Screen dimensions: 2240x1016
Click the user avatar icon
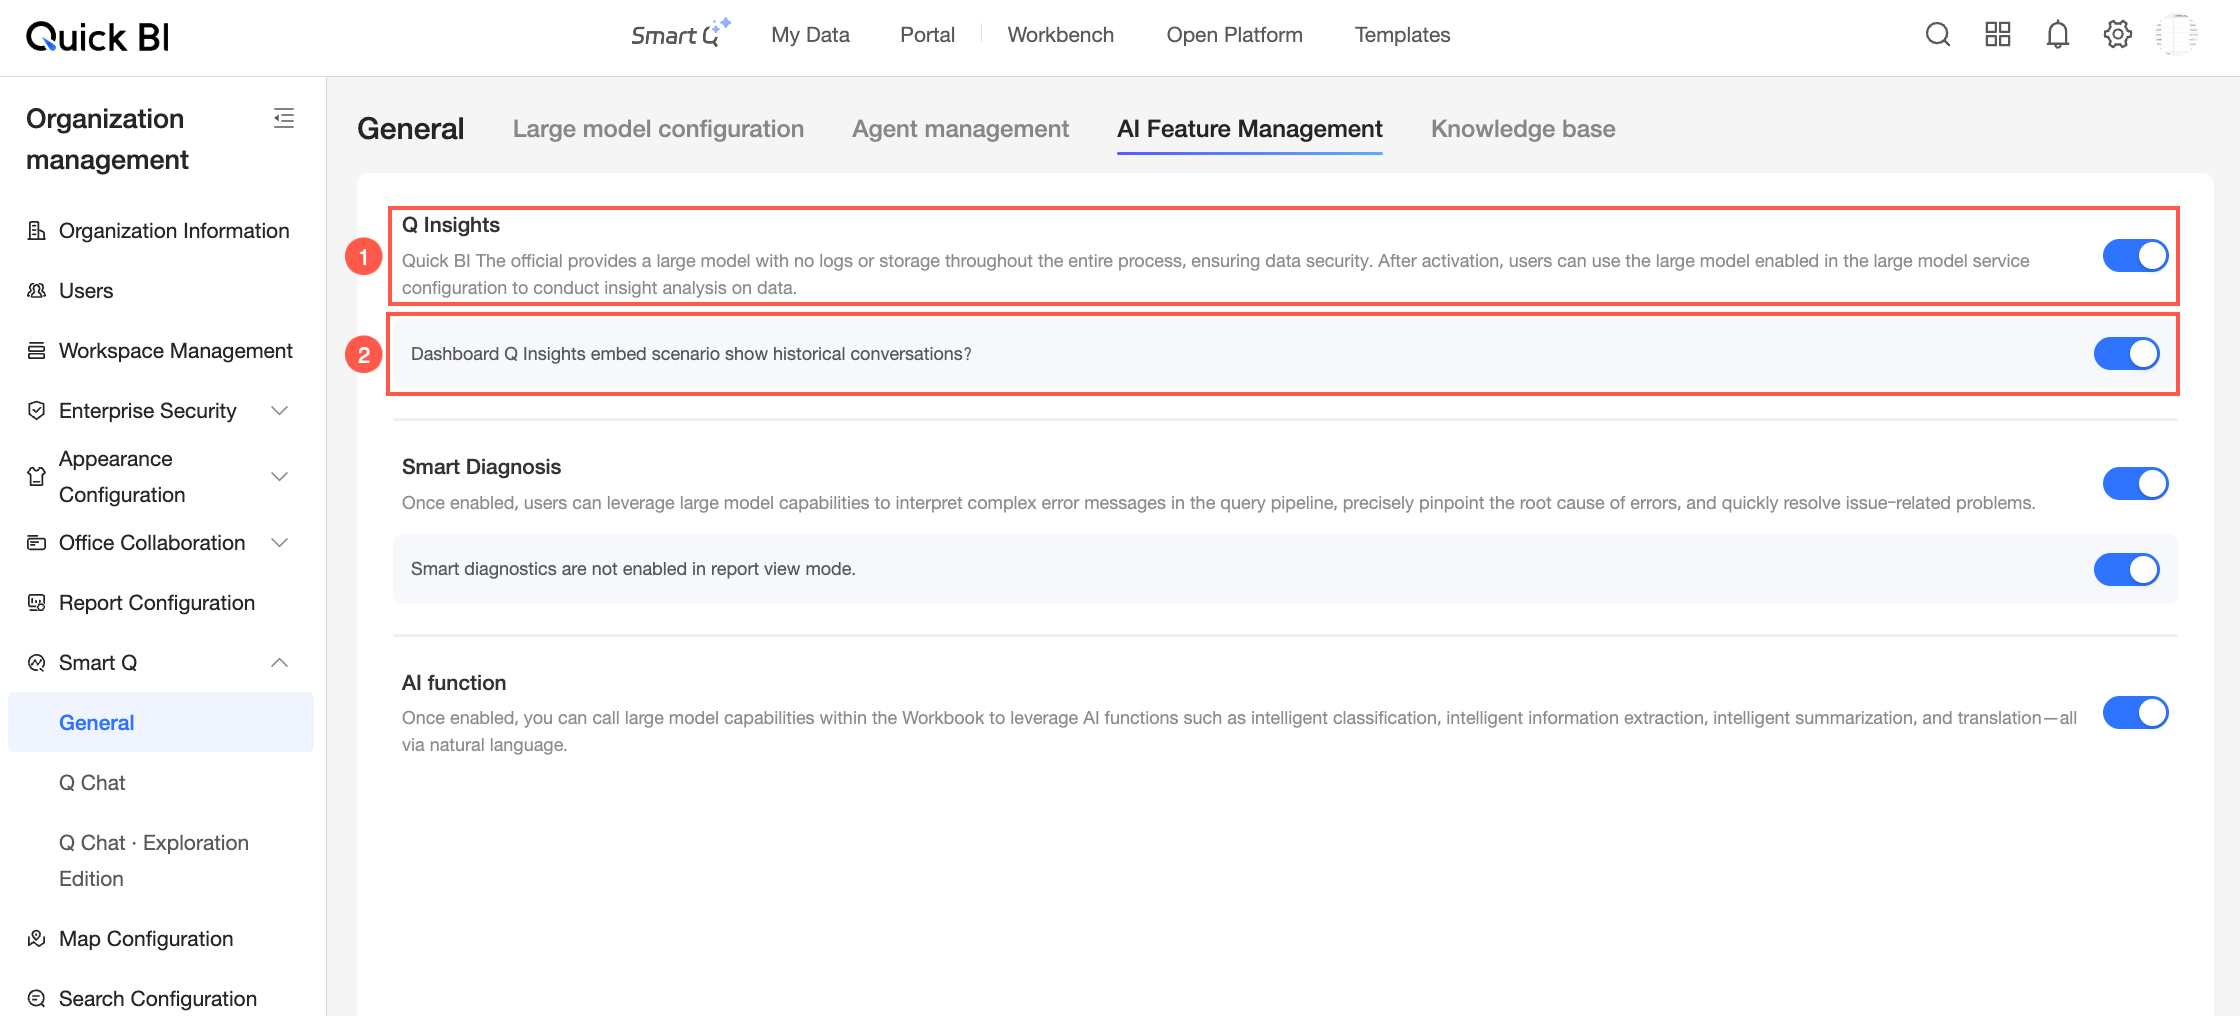[2177, 35]
